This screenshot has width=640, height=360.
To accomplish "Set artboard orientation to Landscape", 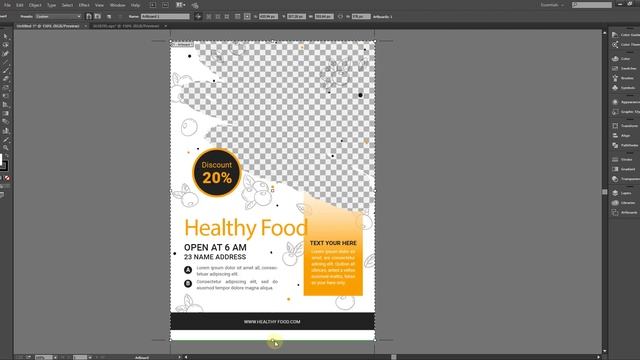I will click(98, 17).
